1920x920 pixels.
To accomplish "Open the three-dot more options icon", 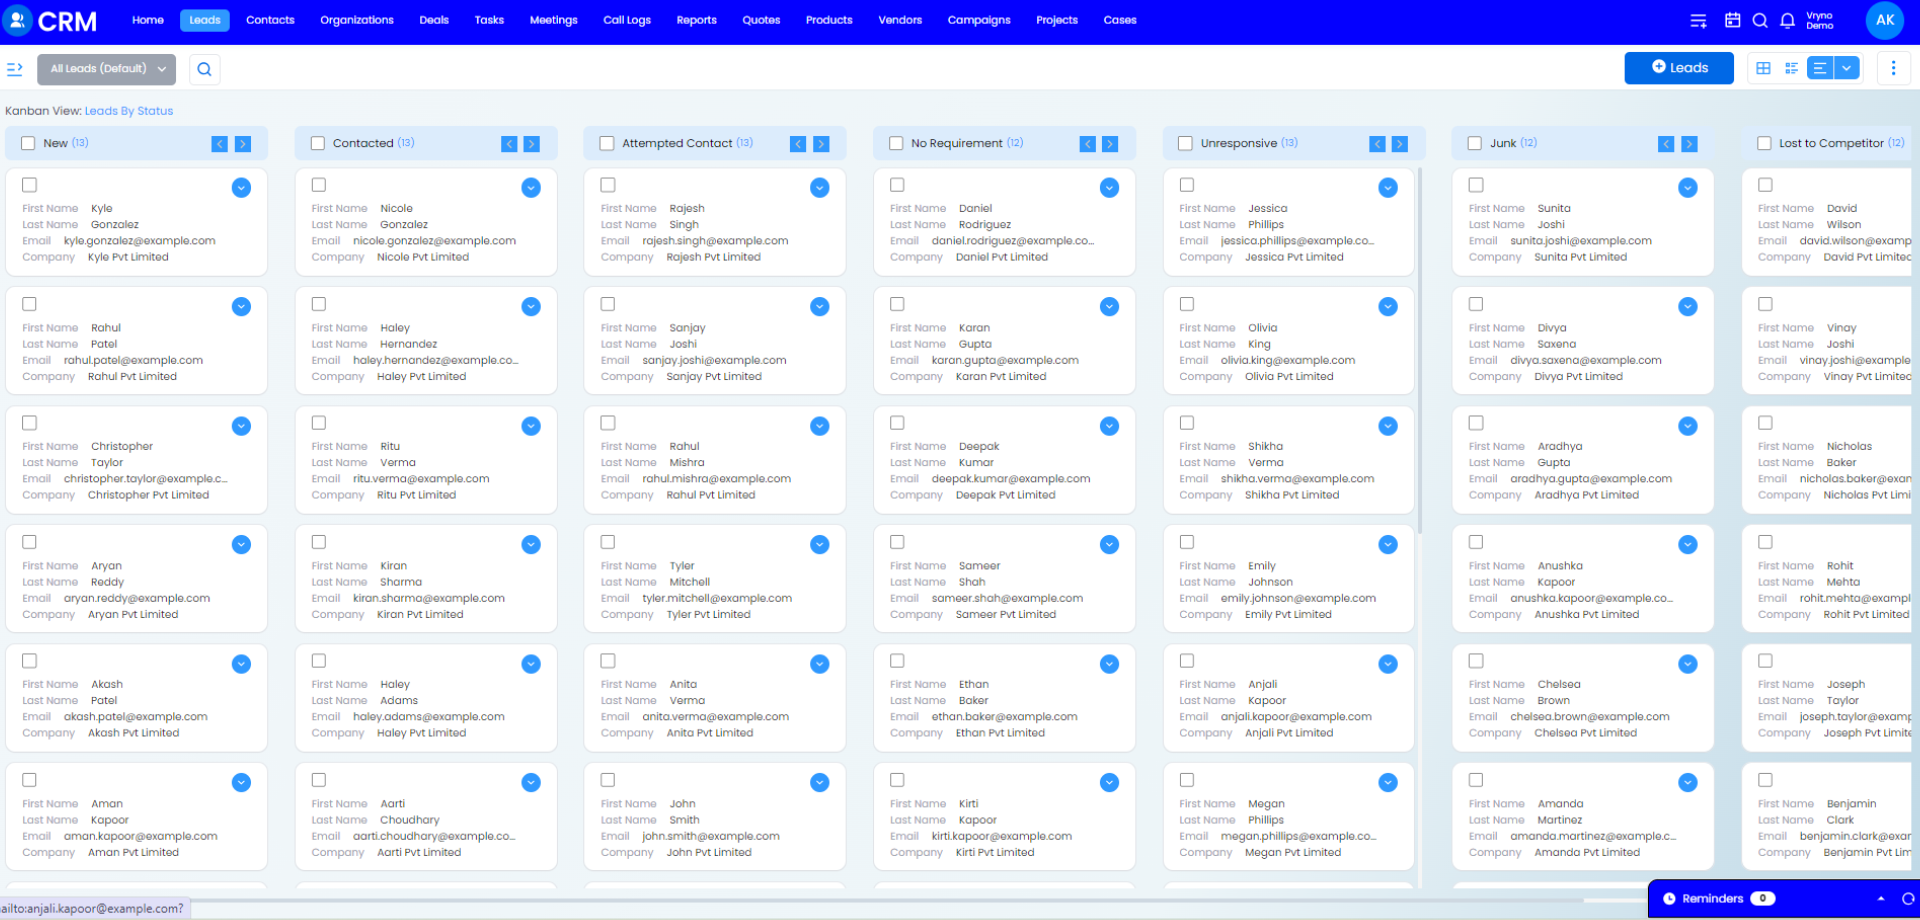I will click(x=1893, y=68).
